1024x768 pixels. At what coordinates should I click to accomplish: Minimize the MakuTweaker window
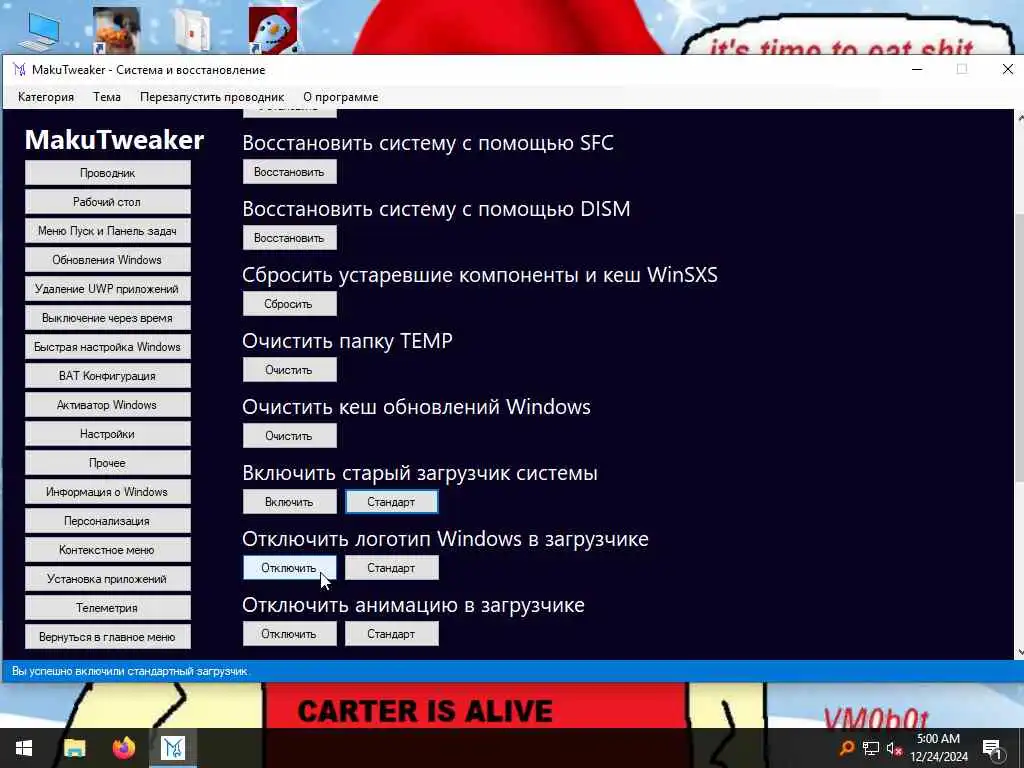pos(917,69)
